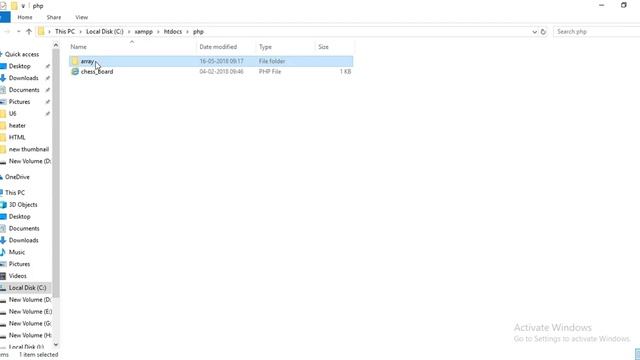Click the 1 KB size cell
Screen dimensions: 640x360
click(345, 71)
